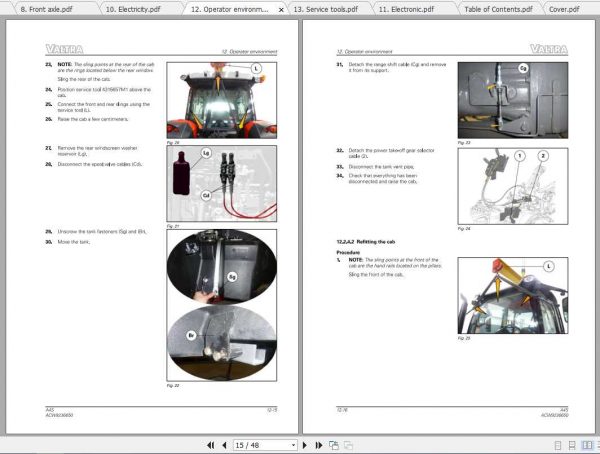This screenshot has width=600, height=454.
Task: Open the page number dropdown arrow
Action: [293, 445]
